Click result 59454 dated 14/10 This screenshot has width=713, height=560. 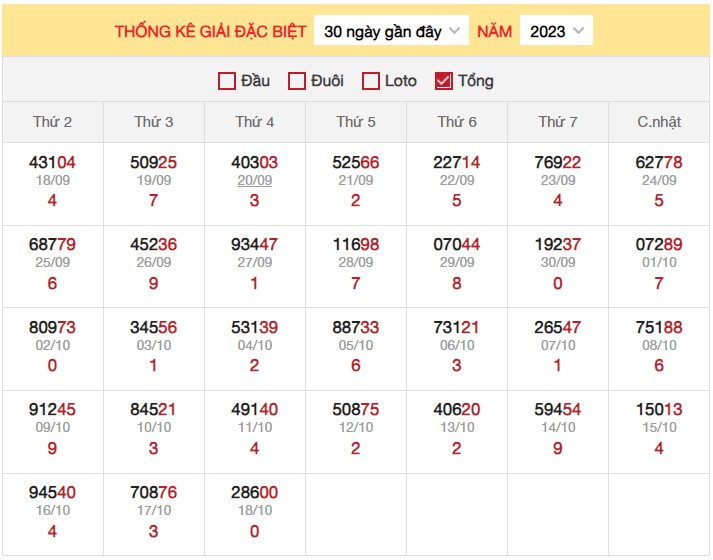point(558,409)
